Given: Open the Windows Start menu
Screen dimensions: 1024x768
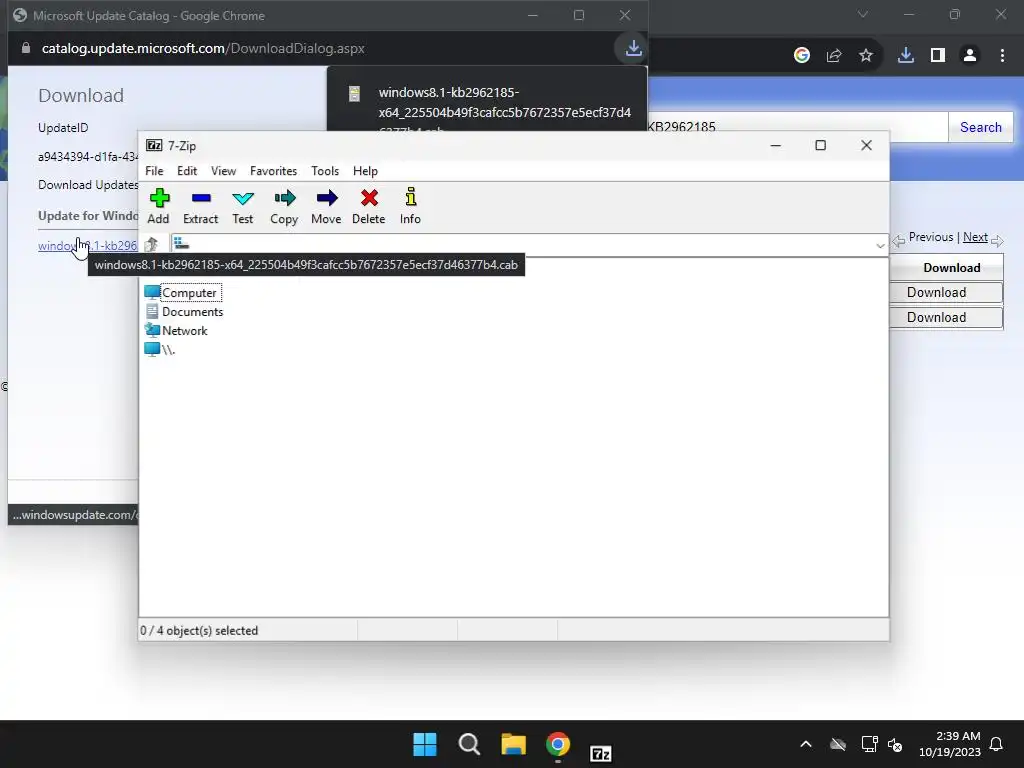Looking at the screenshot, I should click(424, 744).
